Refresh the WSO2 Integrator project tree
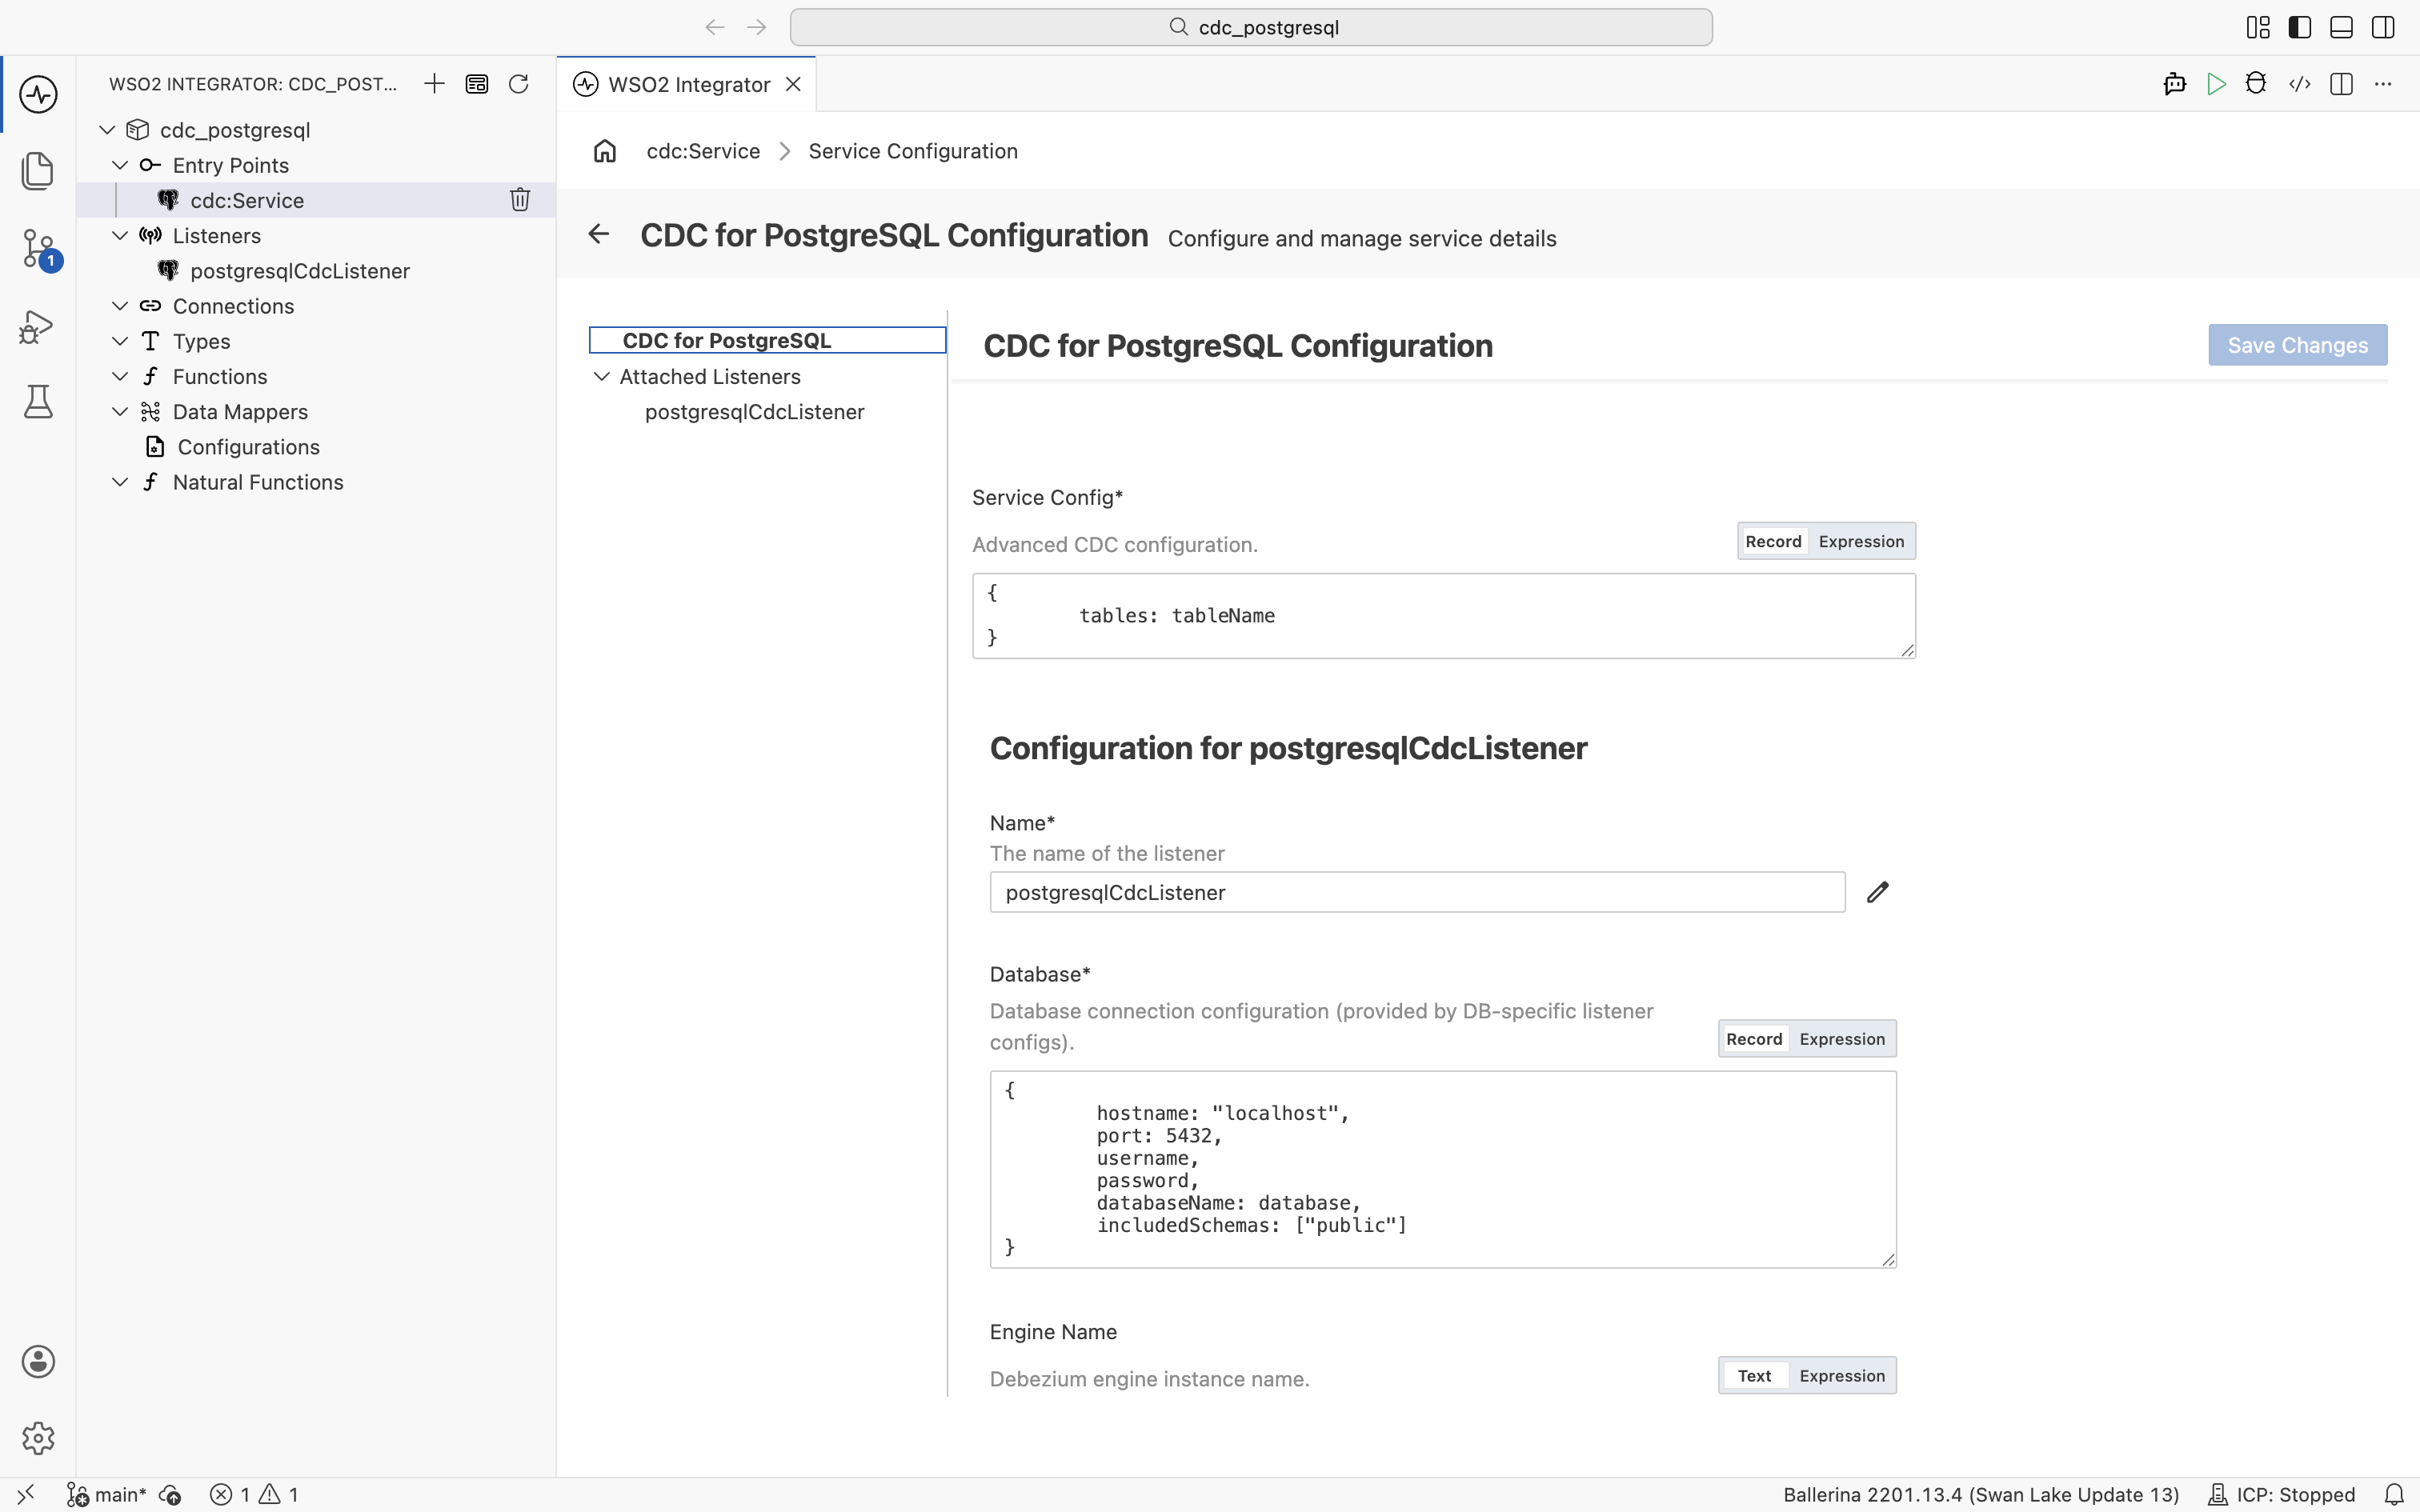 519,84
